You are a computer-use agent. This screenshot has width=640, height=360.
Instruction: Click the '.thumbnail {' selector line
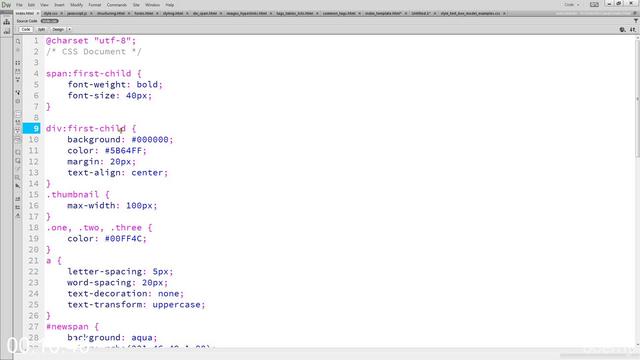[78, 195]
